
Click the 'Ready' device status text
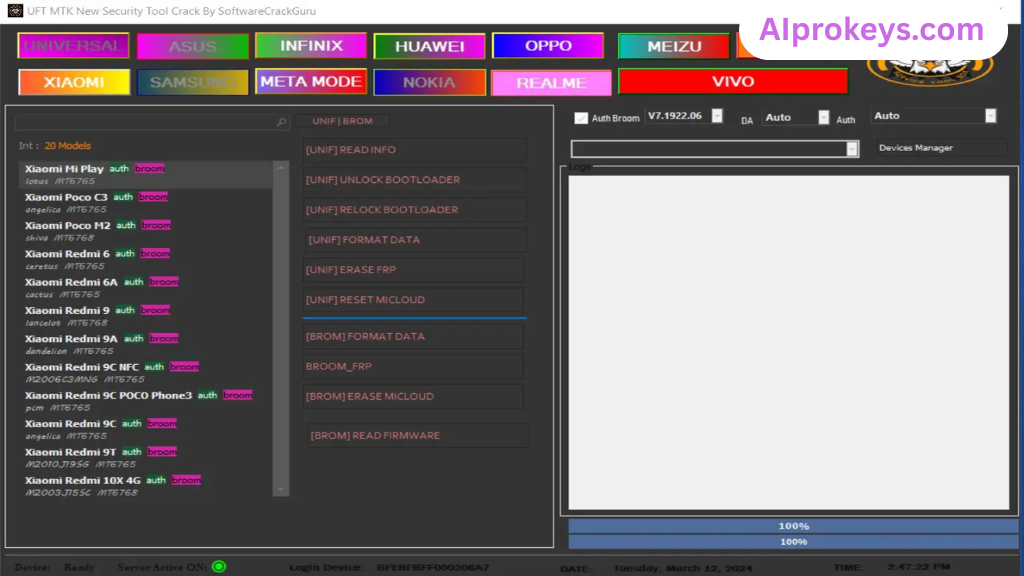(79, 568)
